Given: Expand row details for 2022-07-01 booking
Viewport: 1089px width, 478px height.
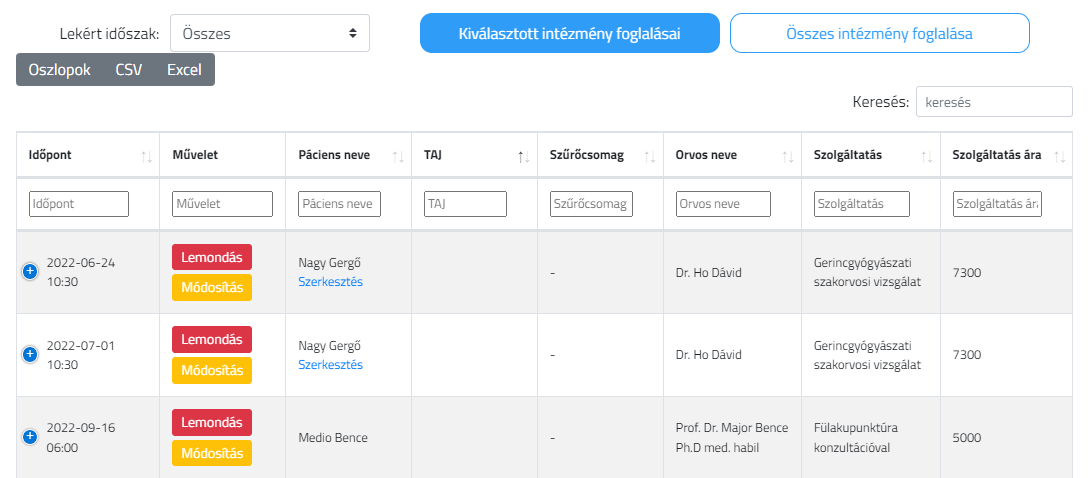Looking at the screenshot, I should [x=29, y=354].
